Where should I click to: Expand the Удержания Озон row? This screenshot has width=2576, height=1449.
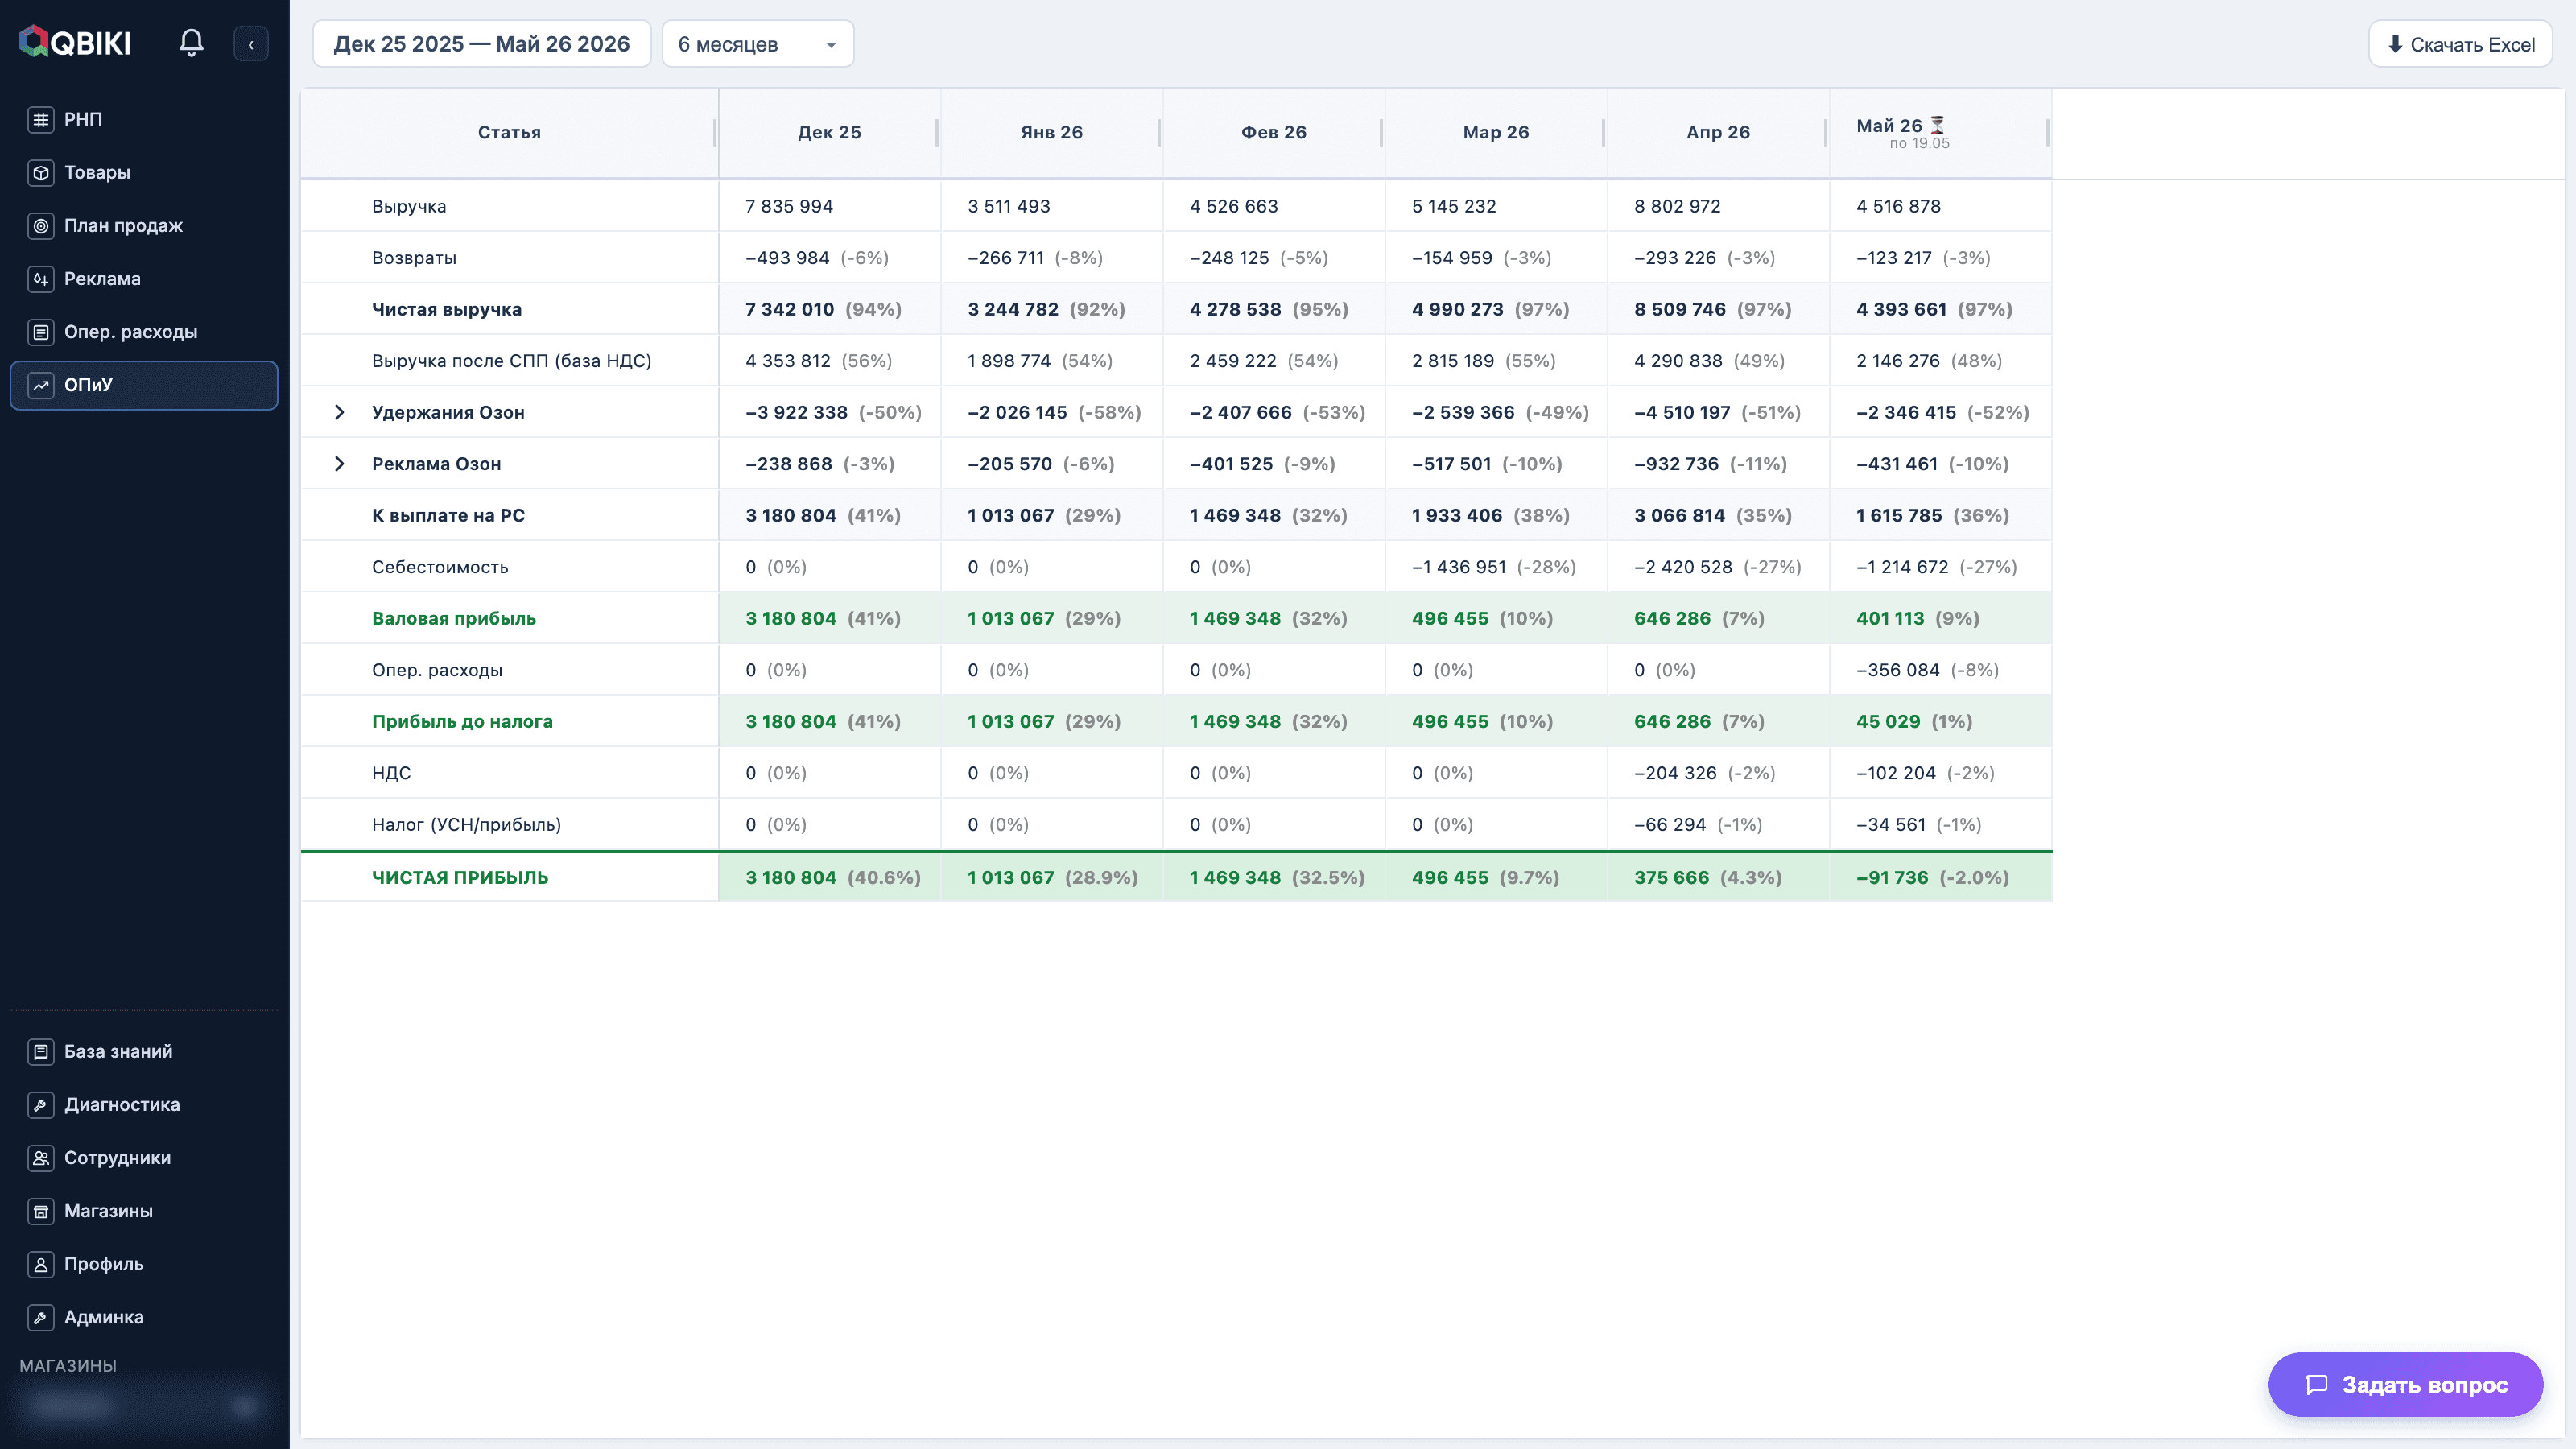tap(339, 412)
